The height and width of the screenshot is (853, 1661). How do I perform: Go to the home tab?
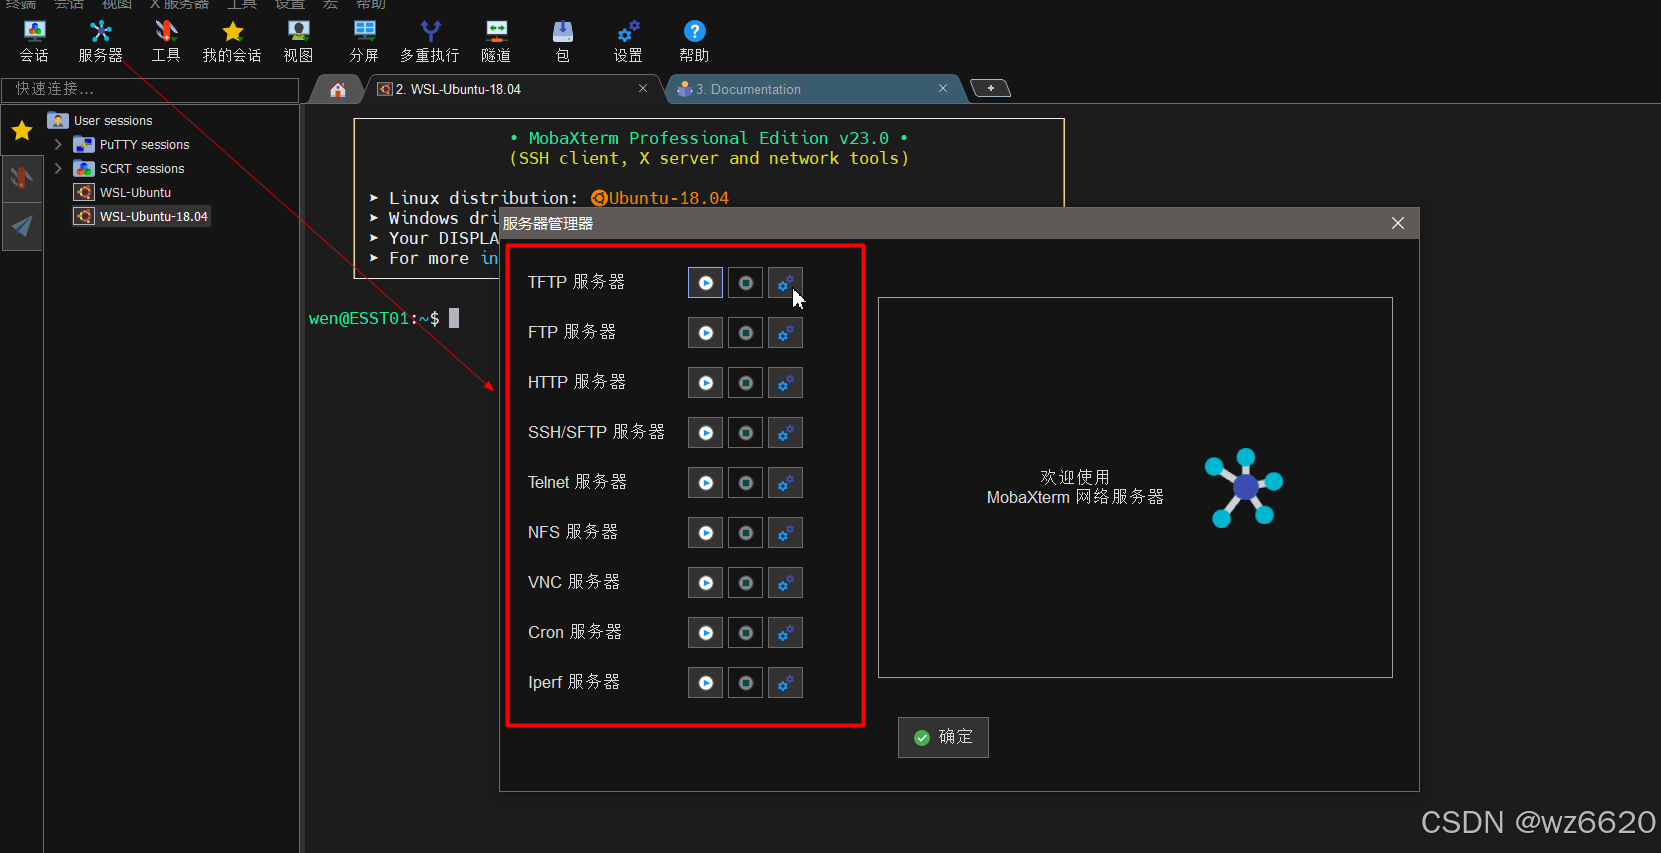(338, 89)
